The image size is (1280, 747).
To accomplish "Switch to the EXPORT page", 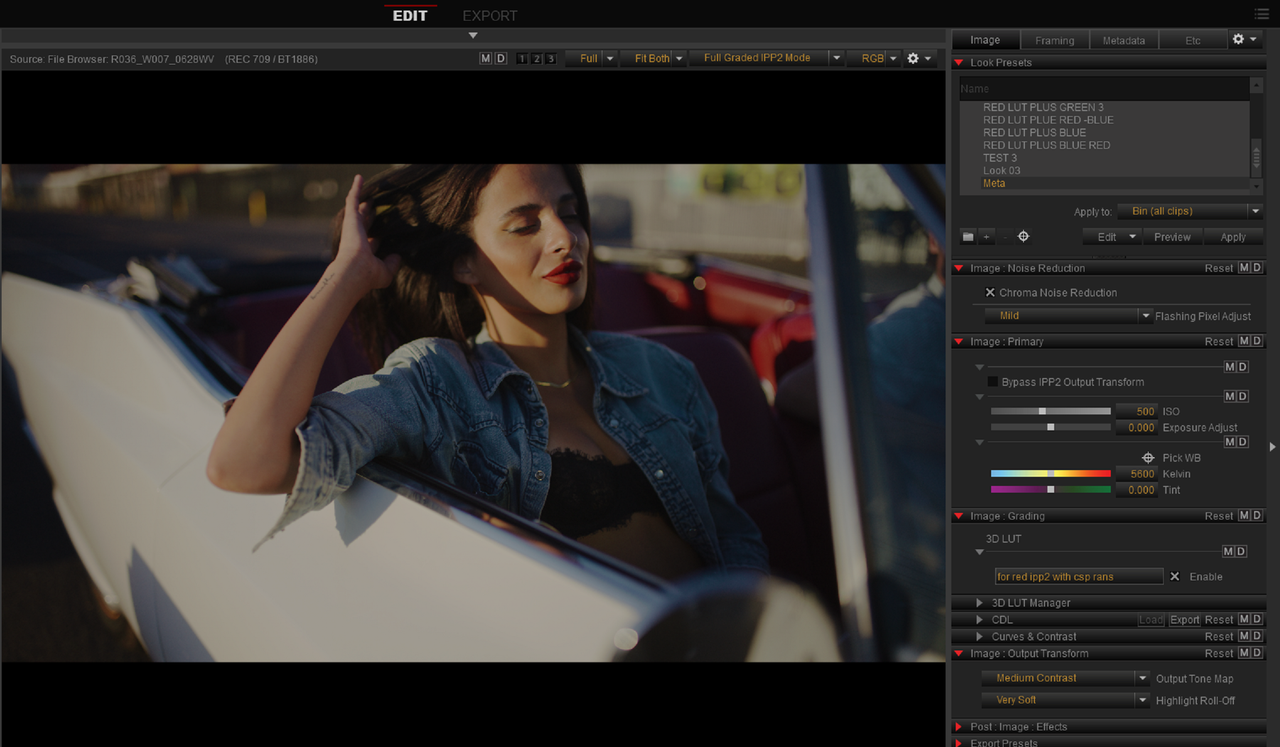I will [489, 16].
